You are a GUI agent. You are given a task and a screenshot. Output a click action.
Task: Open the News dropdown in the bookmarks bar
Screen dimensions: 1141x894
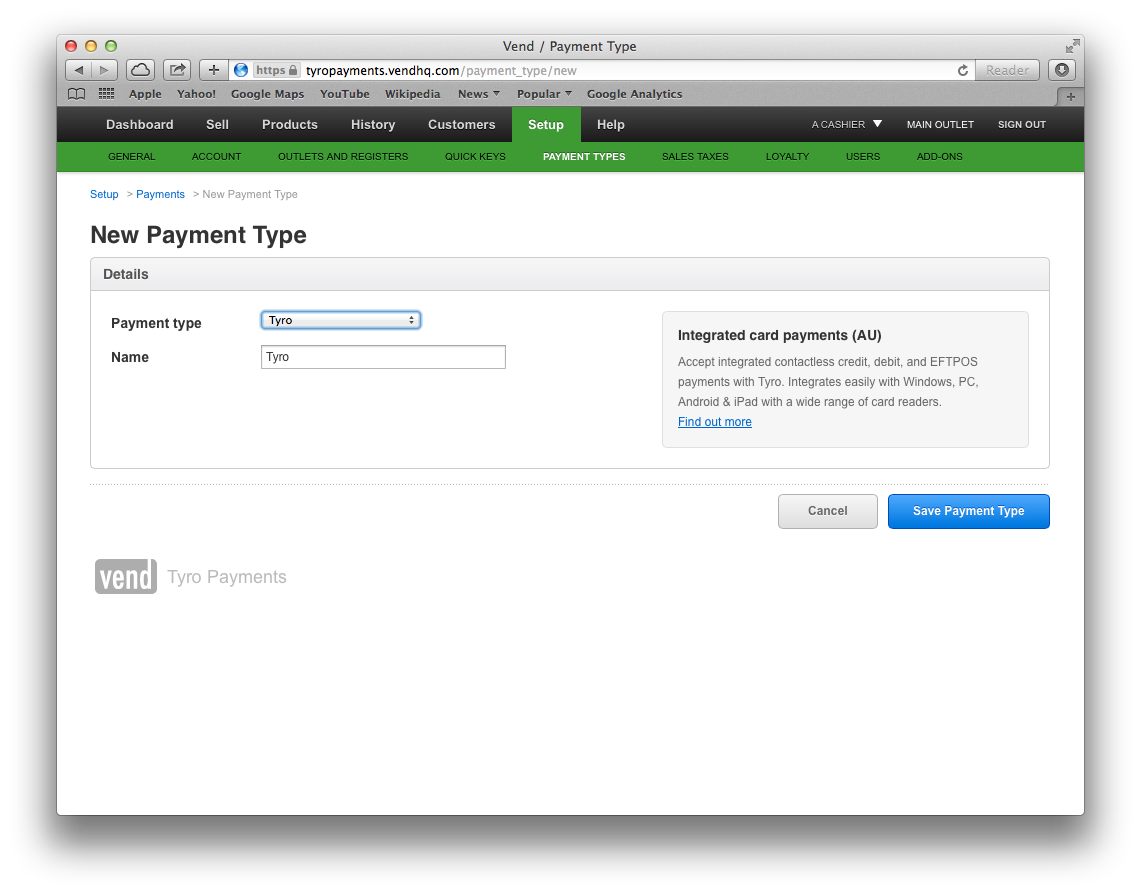pos(478,93)
